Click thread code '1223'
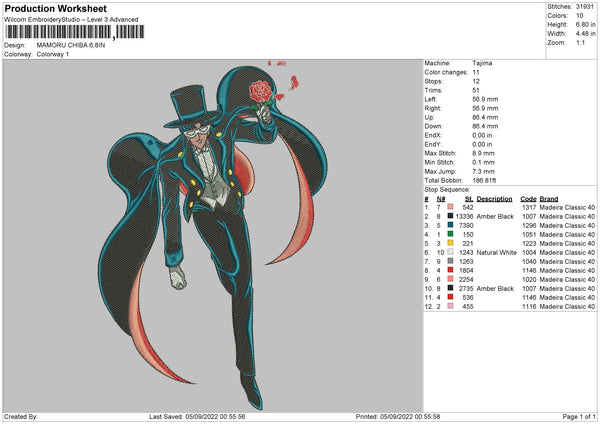The image size is (600, 424). click(x=529, y=243)
